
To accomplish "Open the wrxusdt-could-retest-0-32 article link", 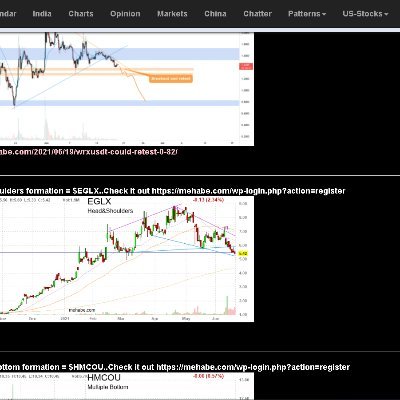I will [89, 152].
